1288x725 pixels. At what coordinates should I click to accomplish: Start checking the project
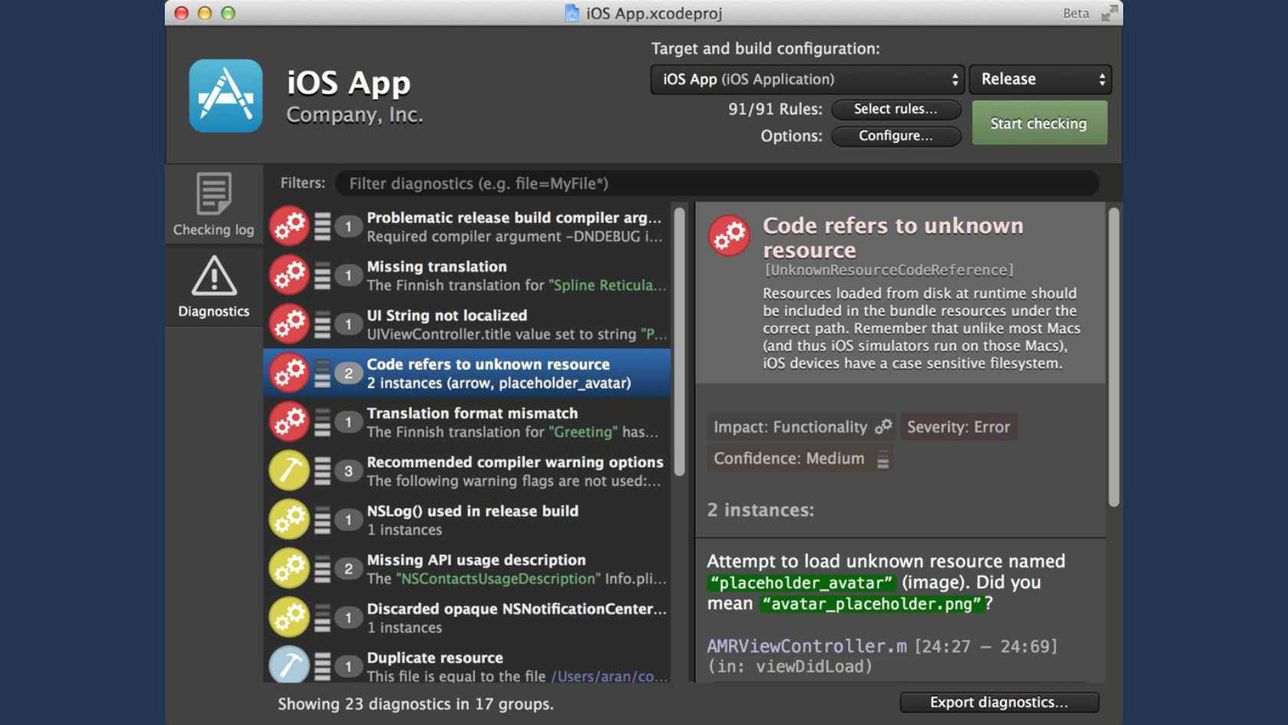coord(1039,123)
